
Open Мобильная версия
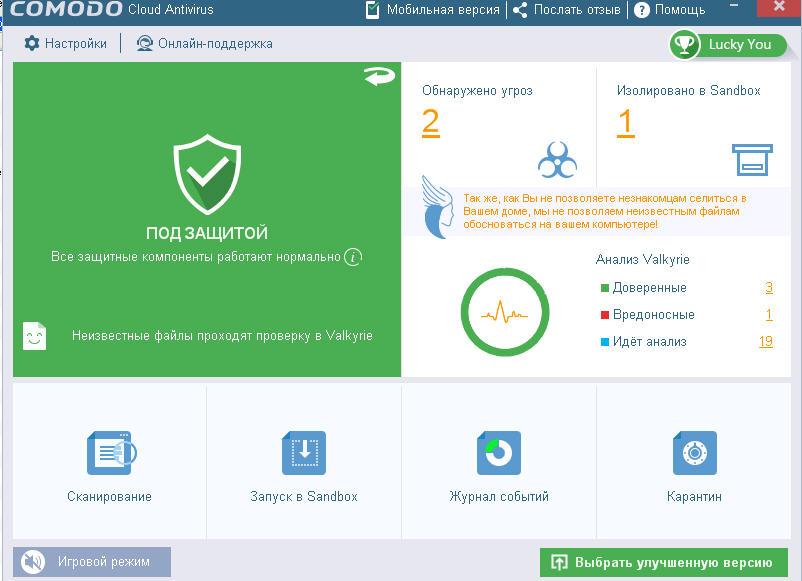tap(433, 10)
